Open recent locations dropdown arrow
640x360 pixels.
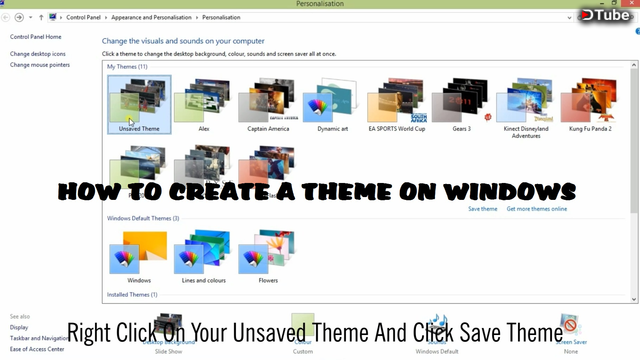pos(30,18)
